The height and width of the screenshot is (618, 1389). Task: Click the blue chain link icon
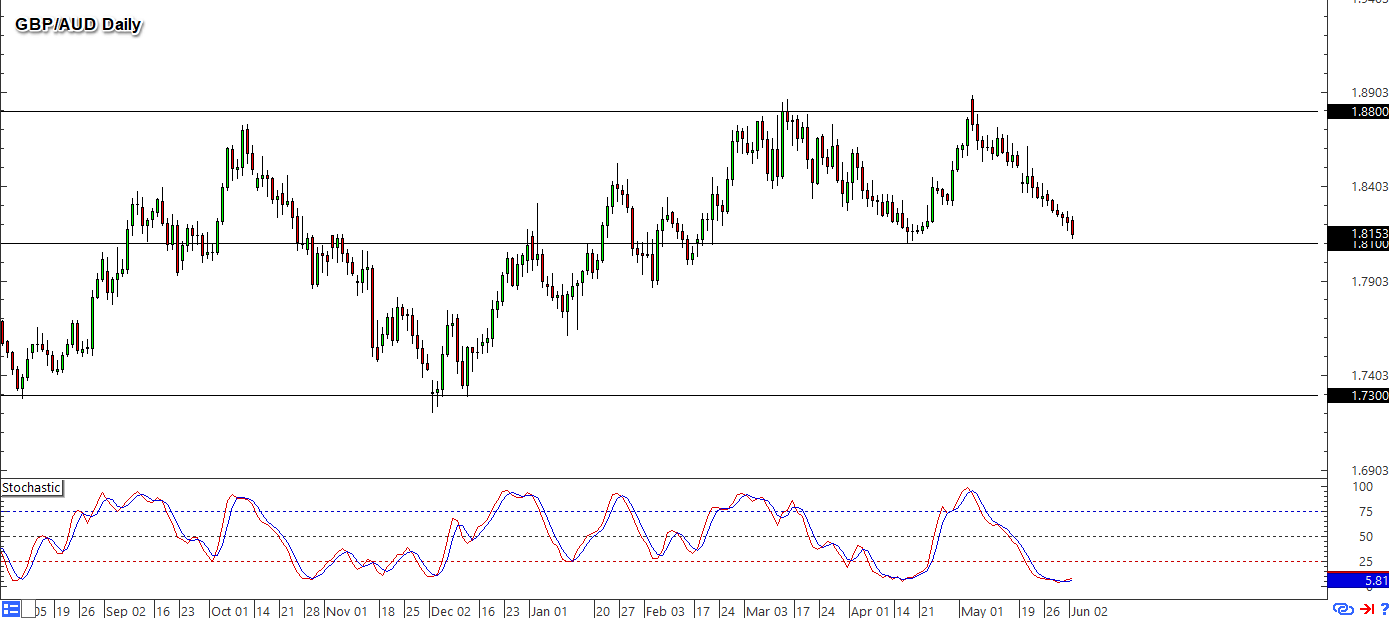click(1342, 609)
